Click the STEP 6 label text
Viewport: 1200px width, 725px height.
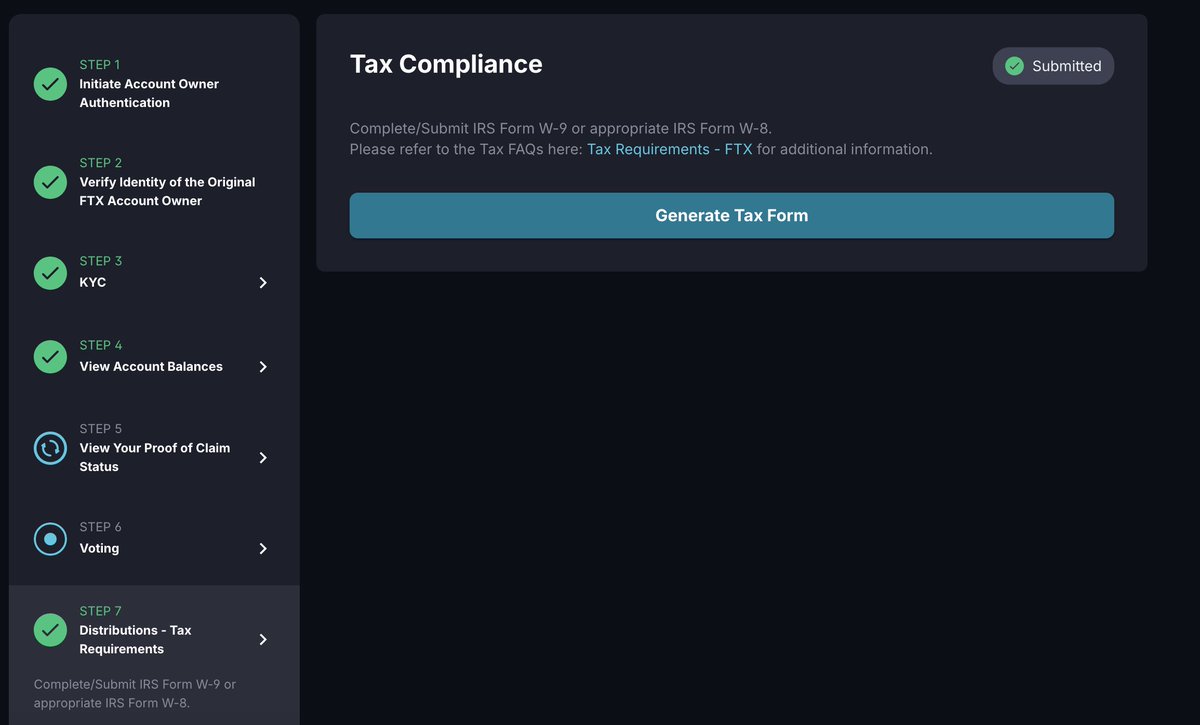pyautogui.click(x=101, y=527)
